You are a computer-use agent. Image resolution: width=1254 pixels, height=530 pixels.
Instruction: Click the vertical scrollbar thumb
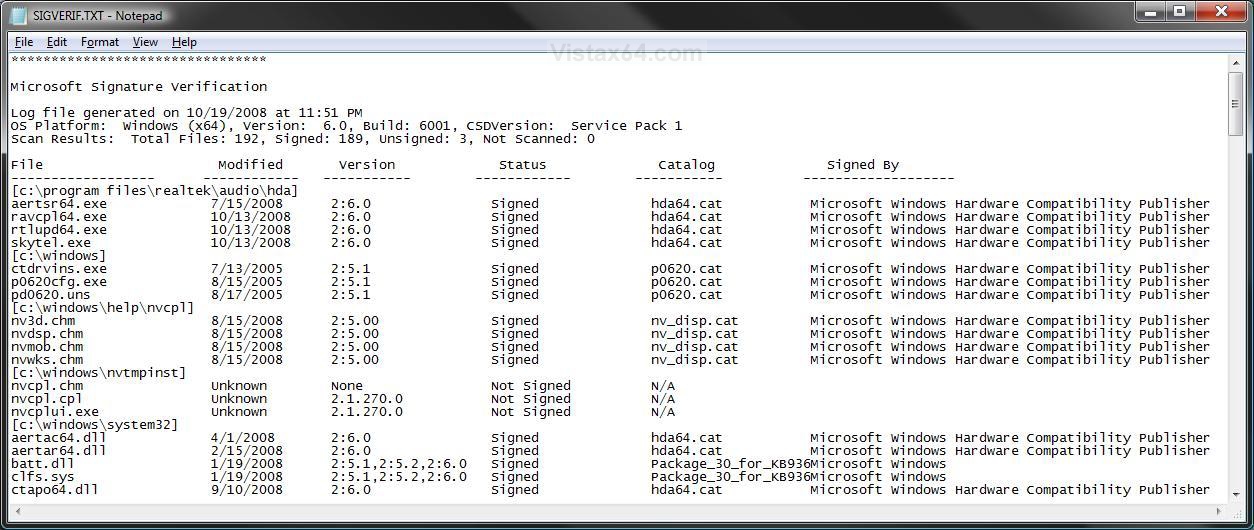(1236, 104)
